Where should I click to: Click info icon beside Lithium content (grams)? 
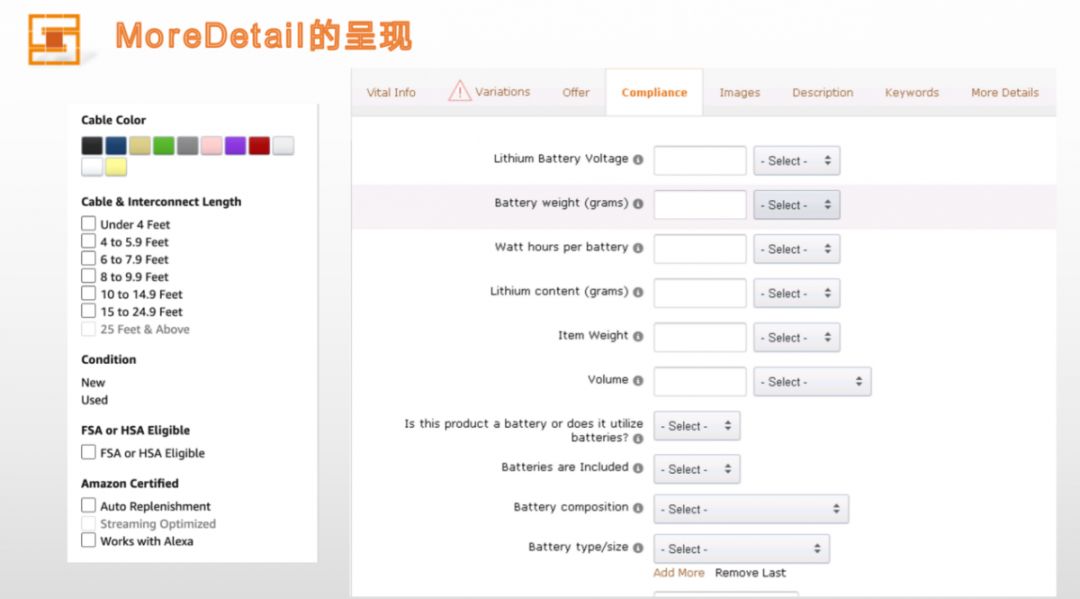(x=638, y=293)
